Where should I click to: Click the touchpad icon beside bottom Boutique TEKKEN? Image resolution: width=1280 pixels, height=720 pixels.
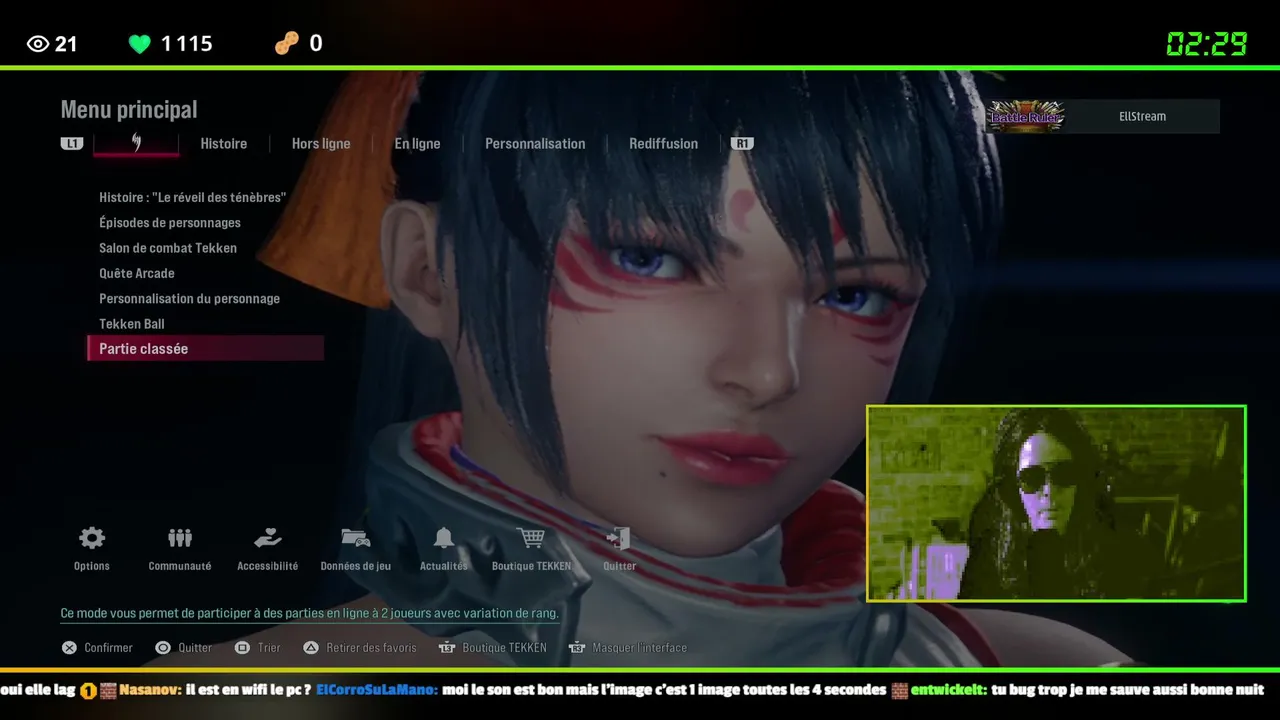coord(447,648)
